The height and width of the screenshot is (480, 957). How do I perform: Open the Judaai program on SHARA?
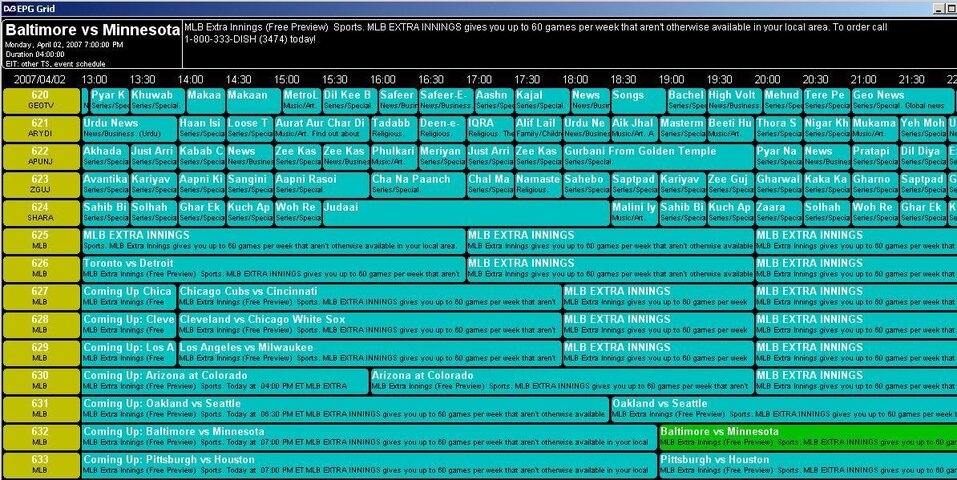(466, 213)
